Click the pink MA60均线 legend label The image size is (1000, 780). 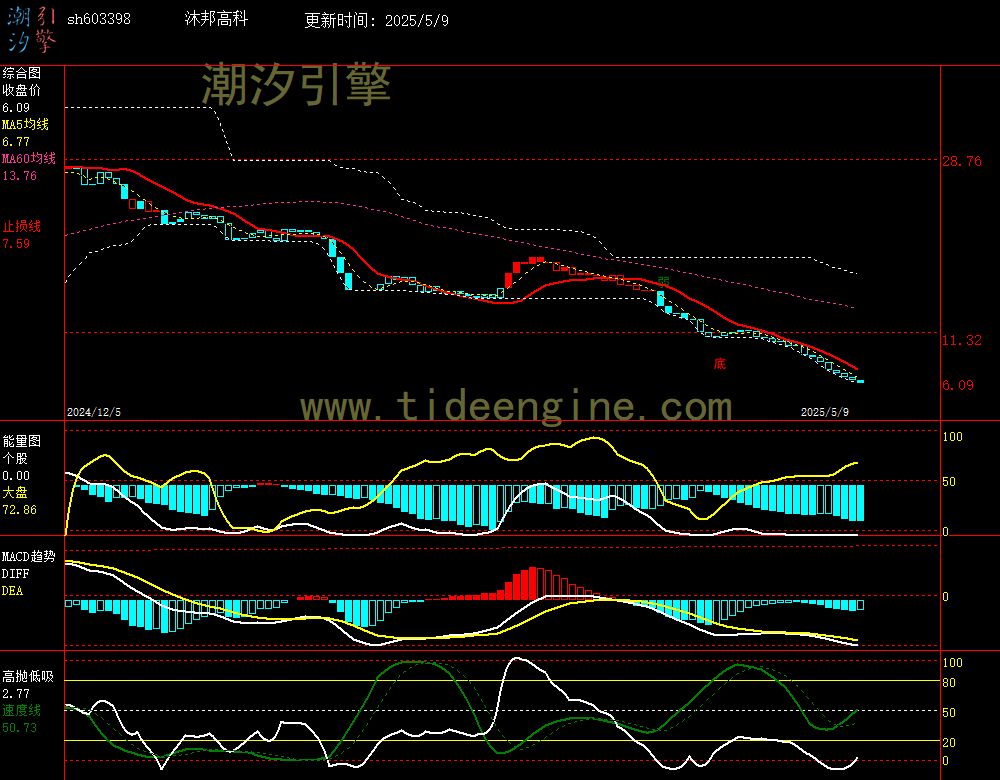pyautogui.click(x=29, y=158)
